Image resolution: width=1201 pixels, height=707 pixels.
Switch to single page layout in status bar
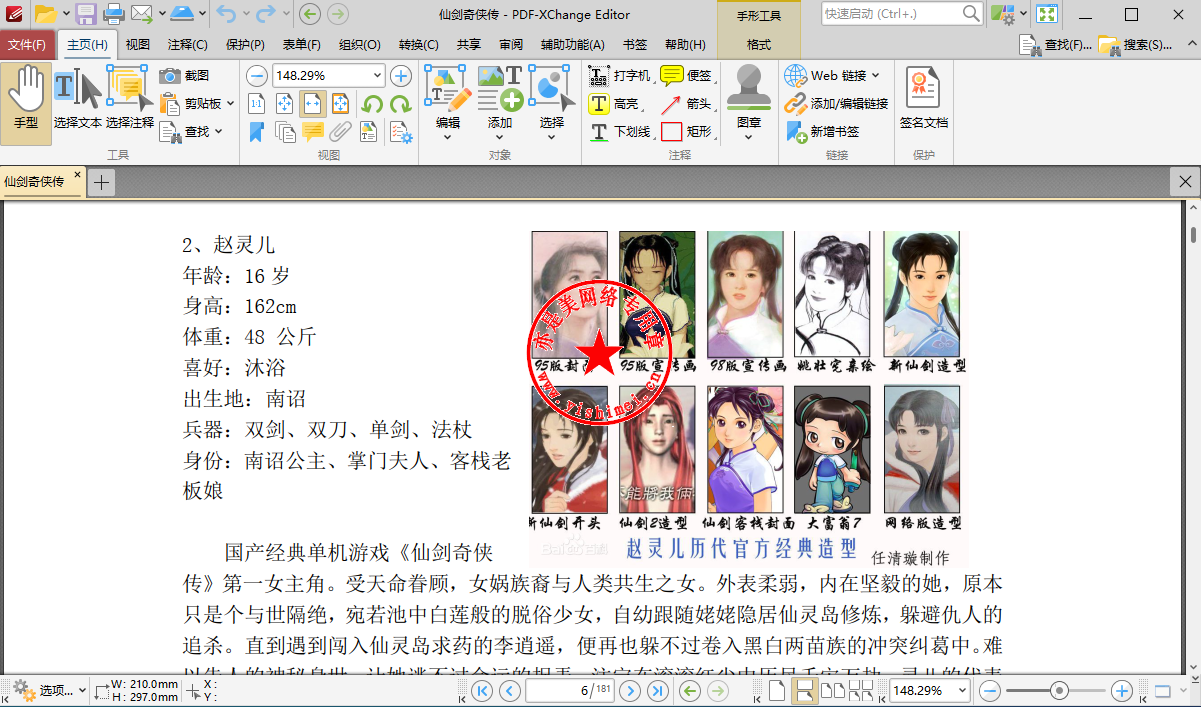point(777,690)
